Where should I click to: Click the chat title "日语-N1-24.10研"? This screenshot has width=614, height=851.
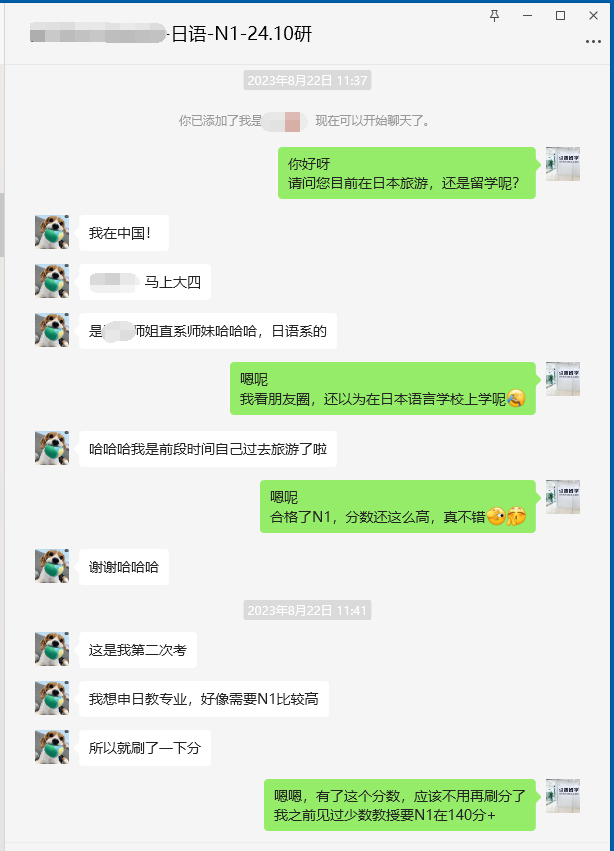[x=242, y=34]
